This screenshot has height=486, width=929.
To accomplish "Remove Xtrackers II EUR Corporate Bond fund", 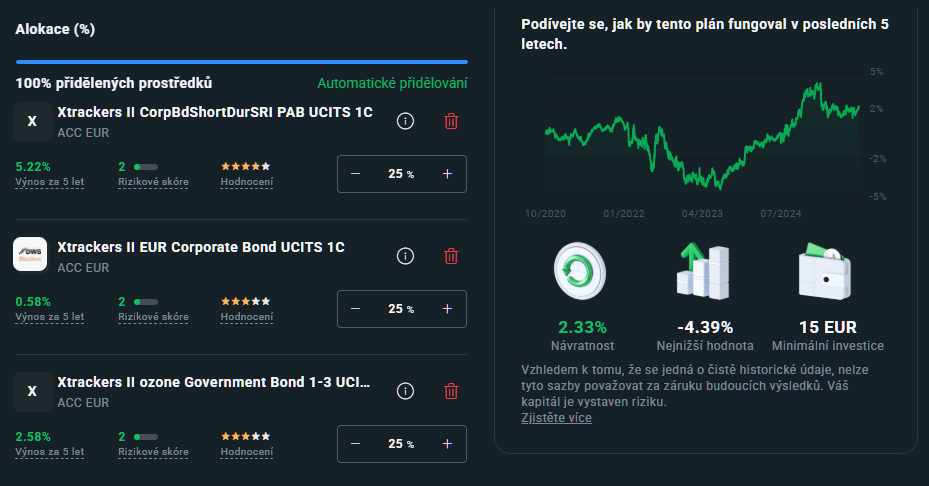I will pyautogui.click(x=451, y=256).
